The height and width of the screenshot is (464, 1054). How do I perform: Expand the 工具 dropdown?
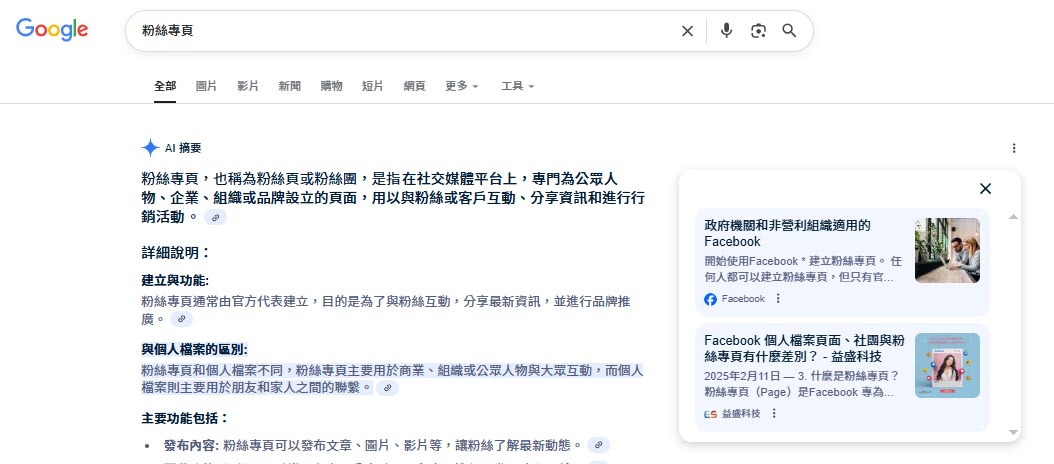pyautogui.click(x=518, y=86)
